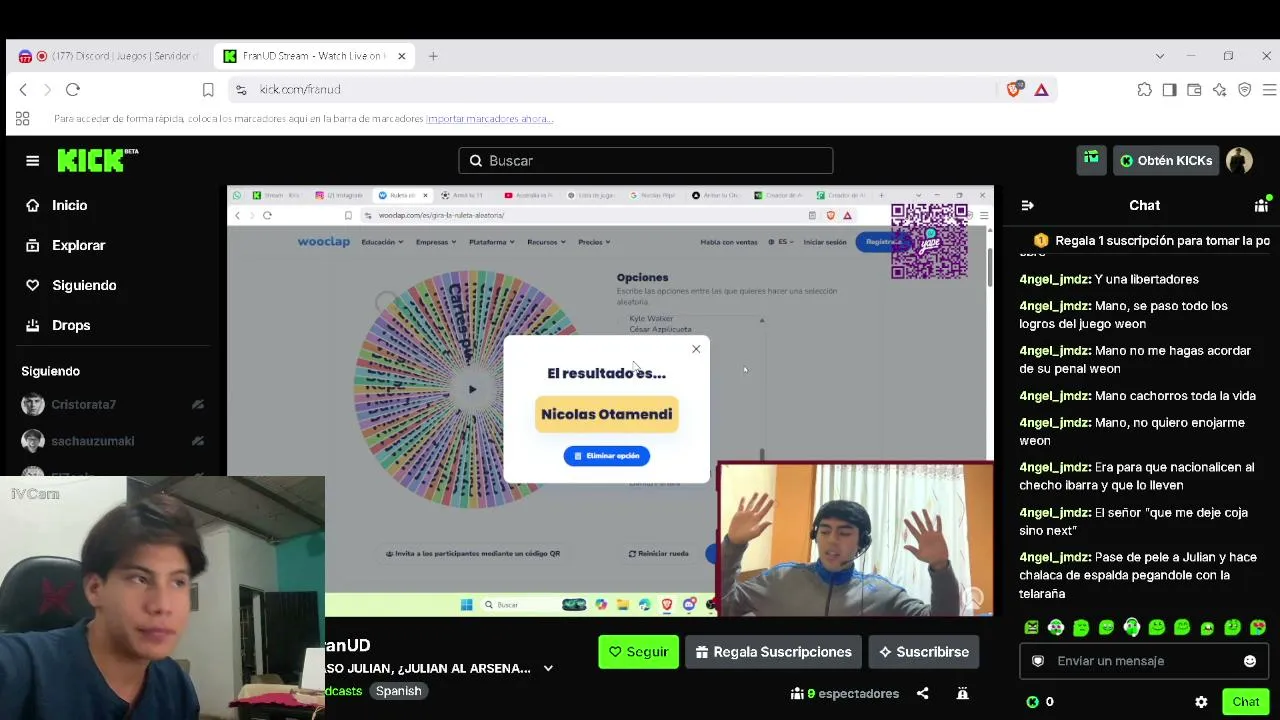Screen dimensions: 1280x720
Task: Click Reiniciar rueda in the stream
Action: point(659,553)
